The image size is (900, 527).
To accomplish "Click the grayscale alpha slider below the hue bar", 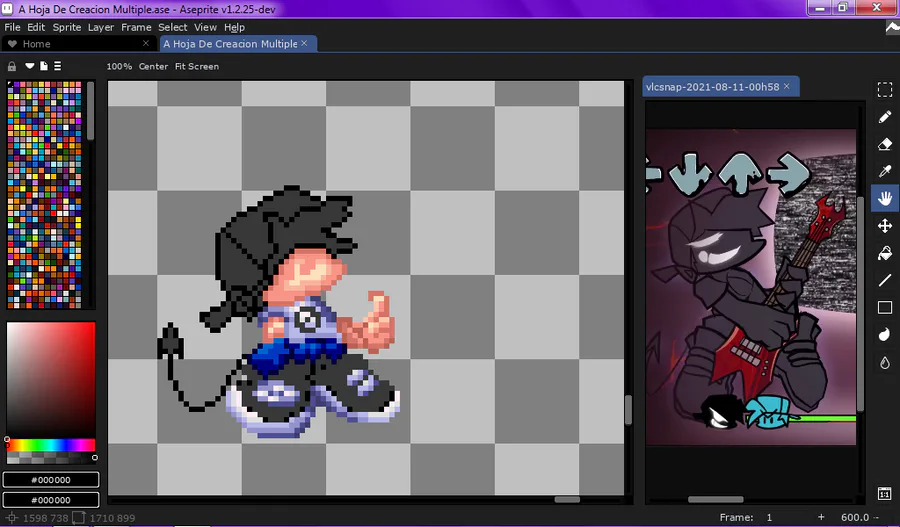I will coord(51,458).
